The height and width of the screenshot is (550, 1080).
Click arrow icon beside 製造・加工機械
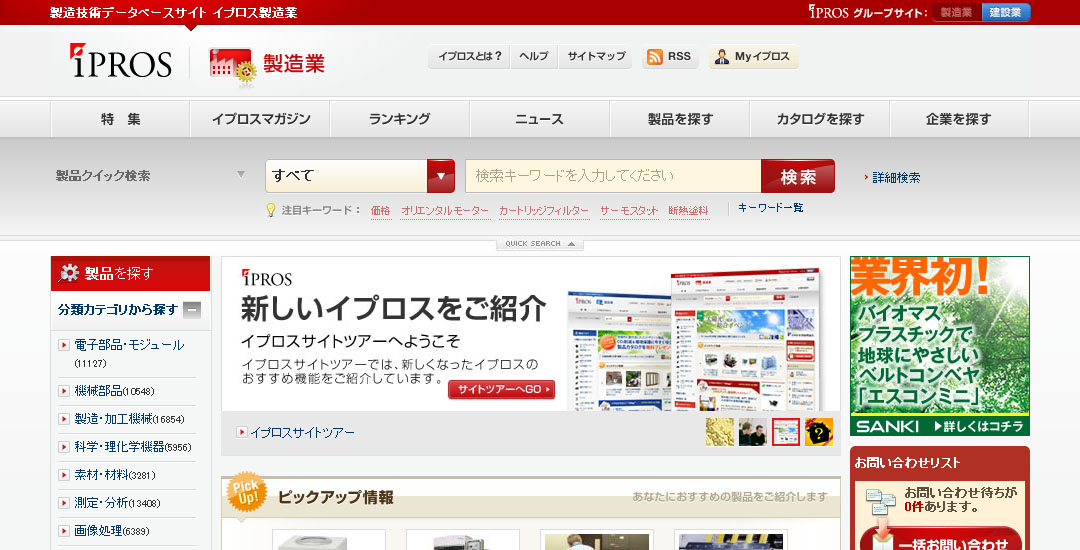pos(64,419)
